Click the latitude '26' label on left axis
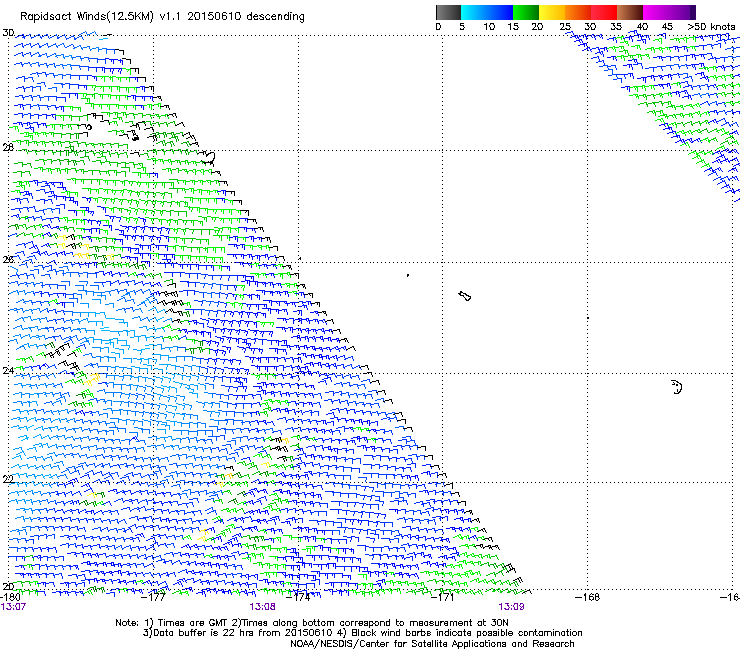This screenshot has width=740, height=650. click(8, 259)
